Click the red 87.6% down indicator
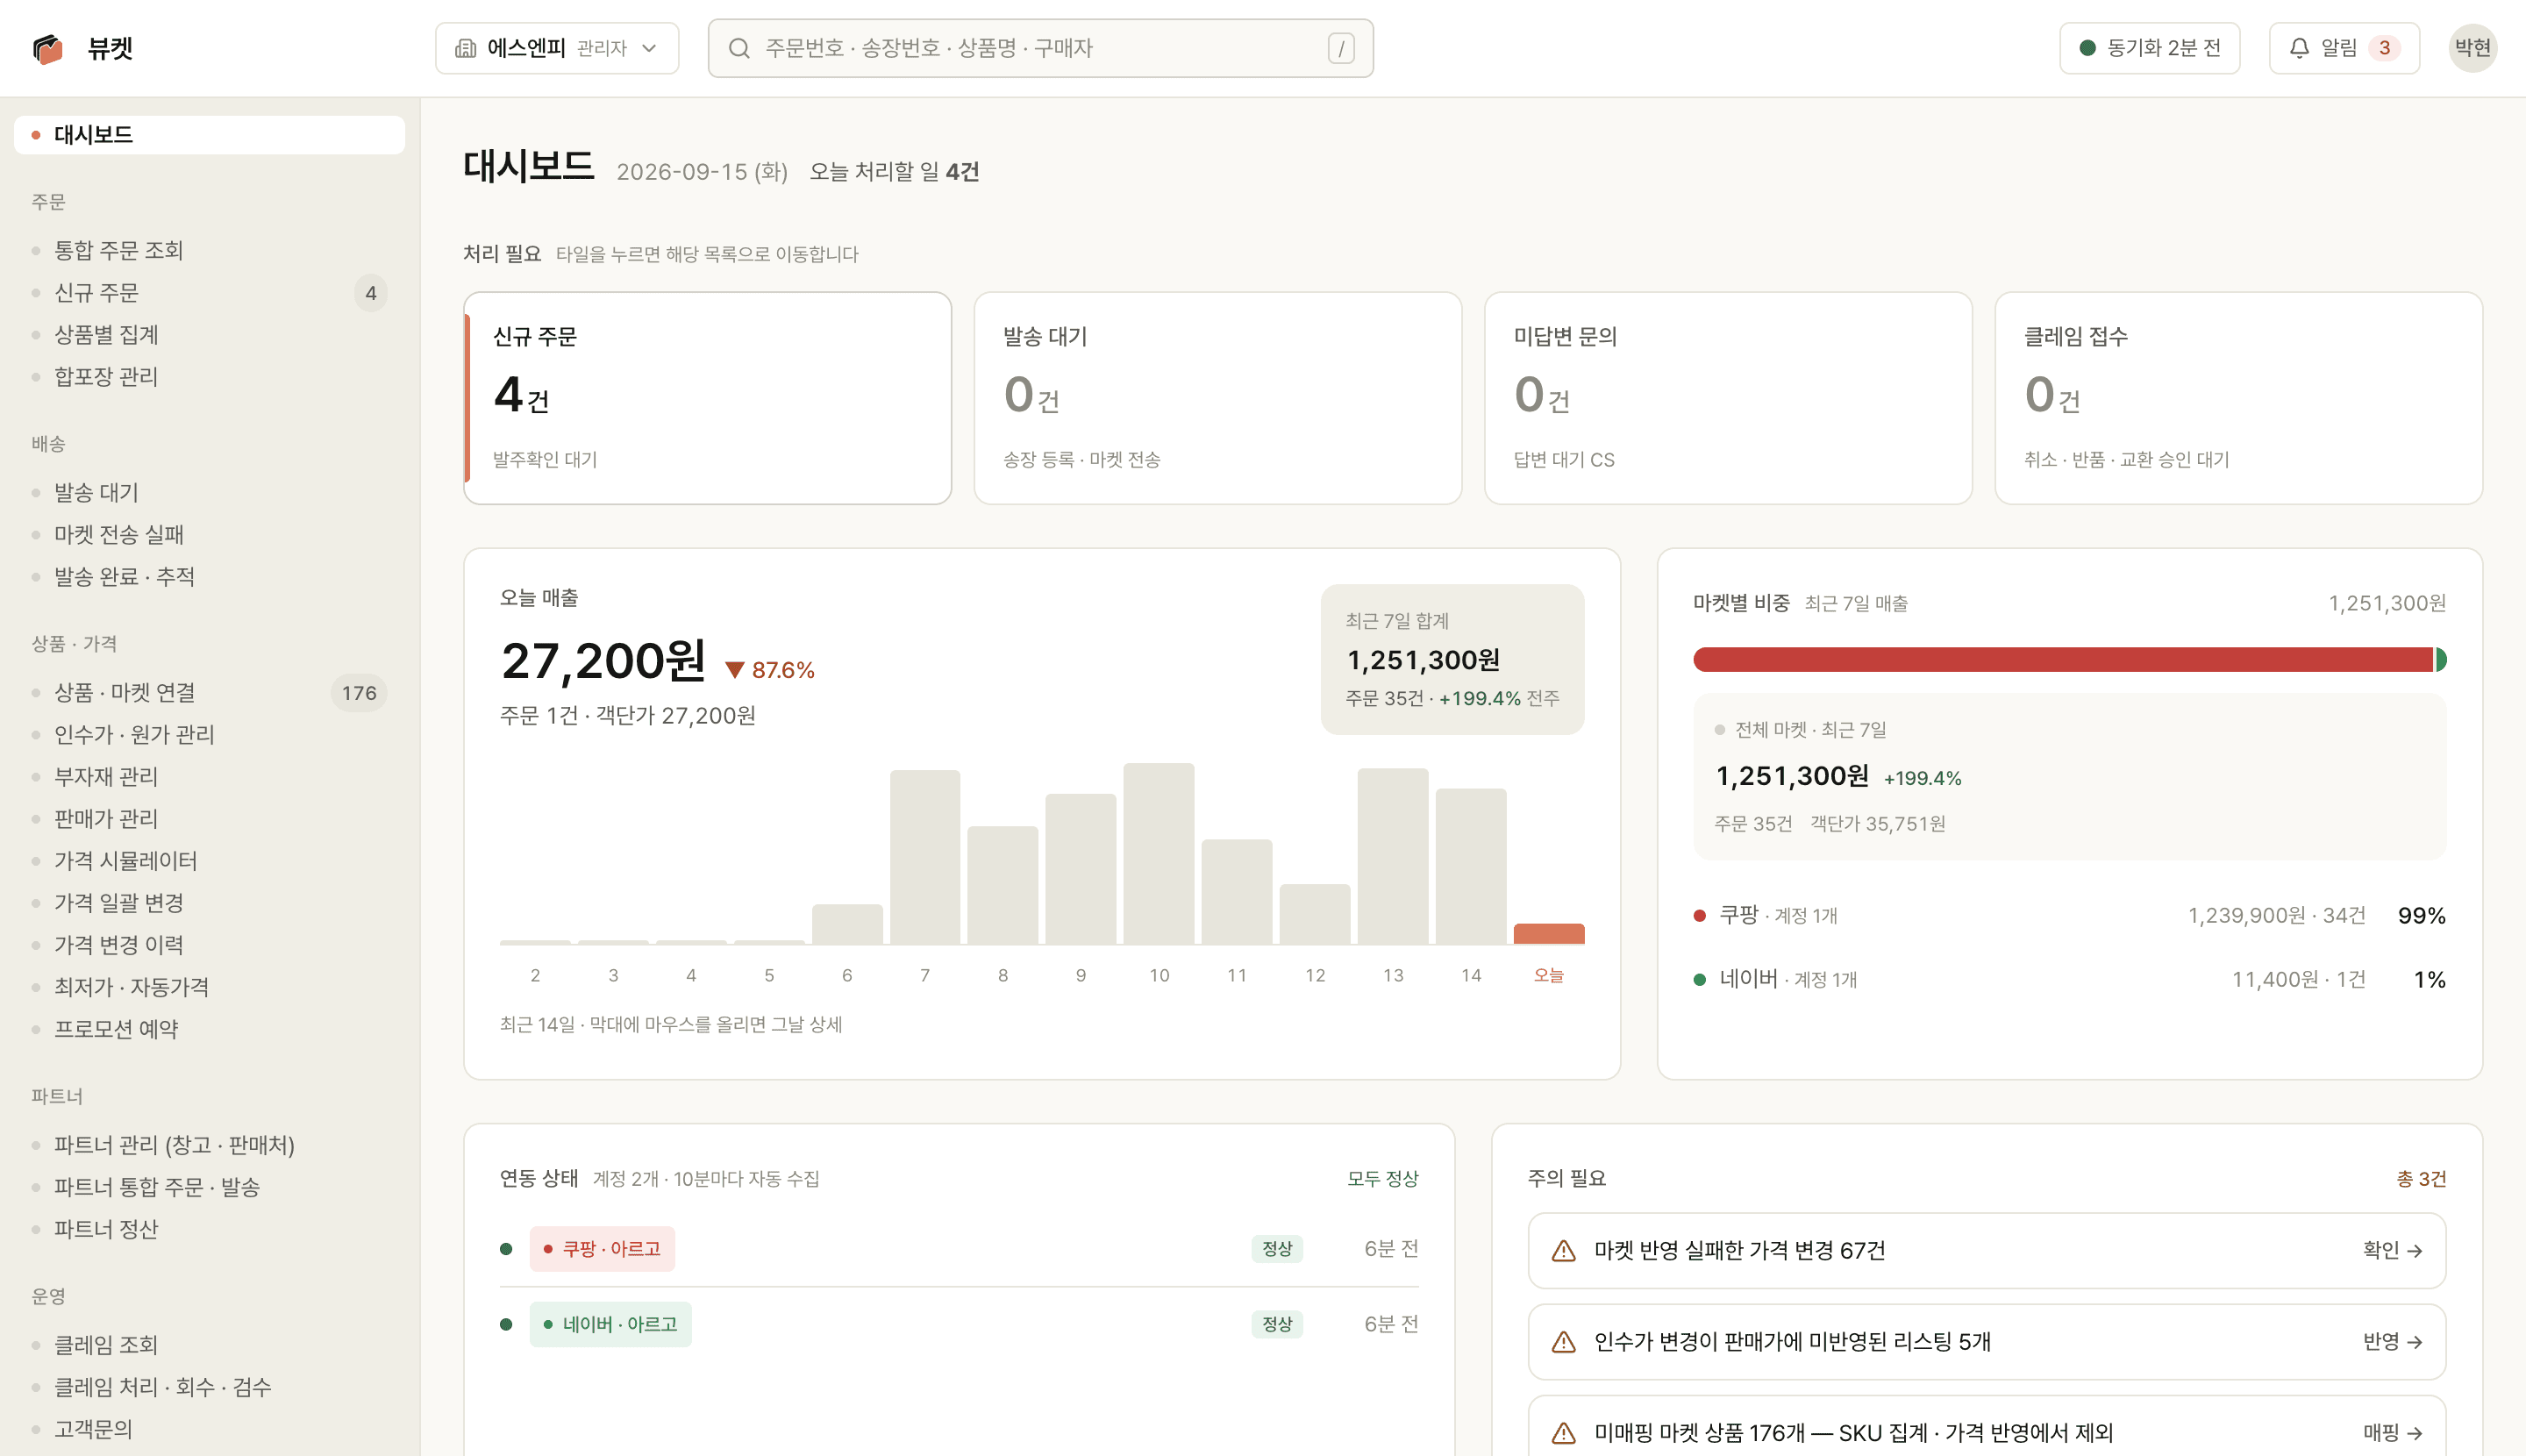 770,670
